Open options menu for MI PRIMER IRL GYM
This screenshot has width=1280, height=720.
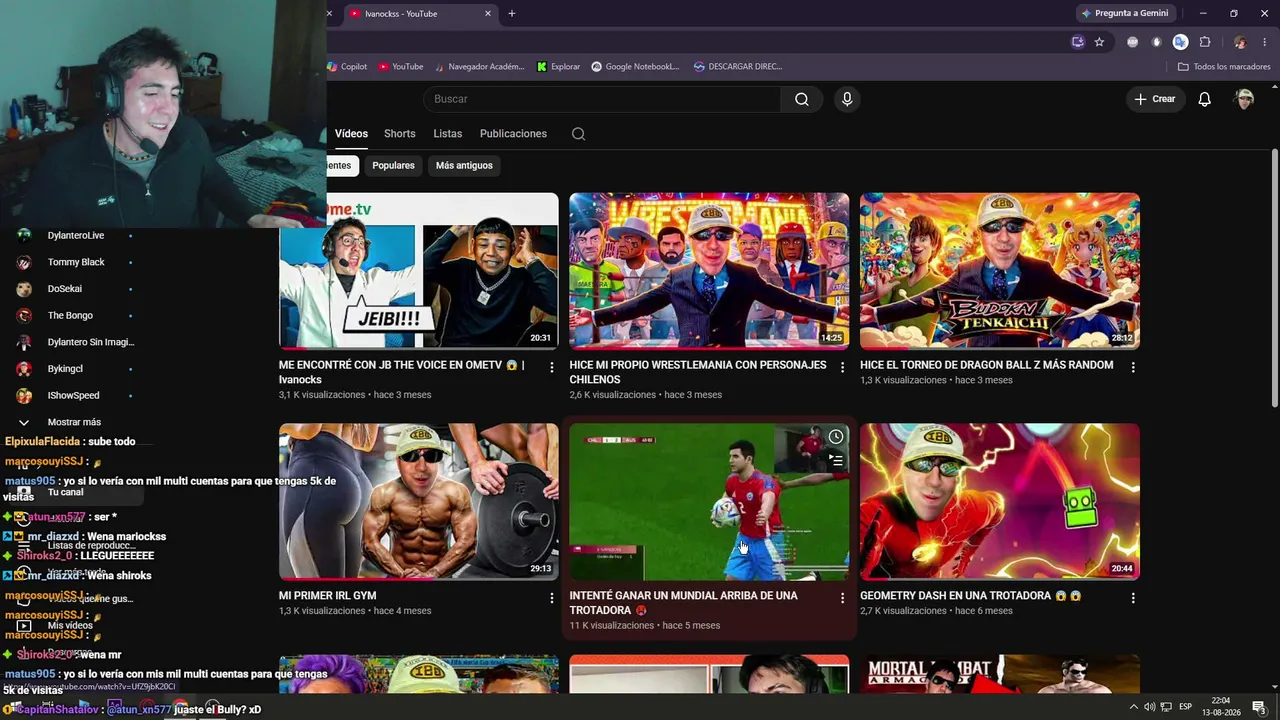point(551,598)
